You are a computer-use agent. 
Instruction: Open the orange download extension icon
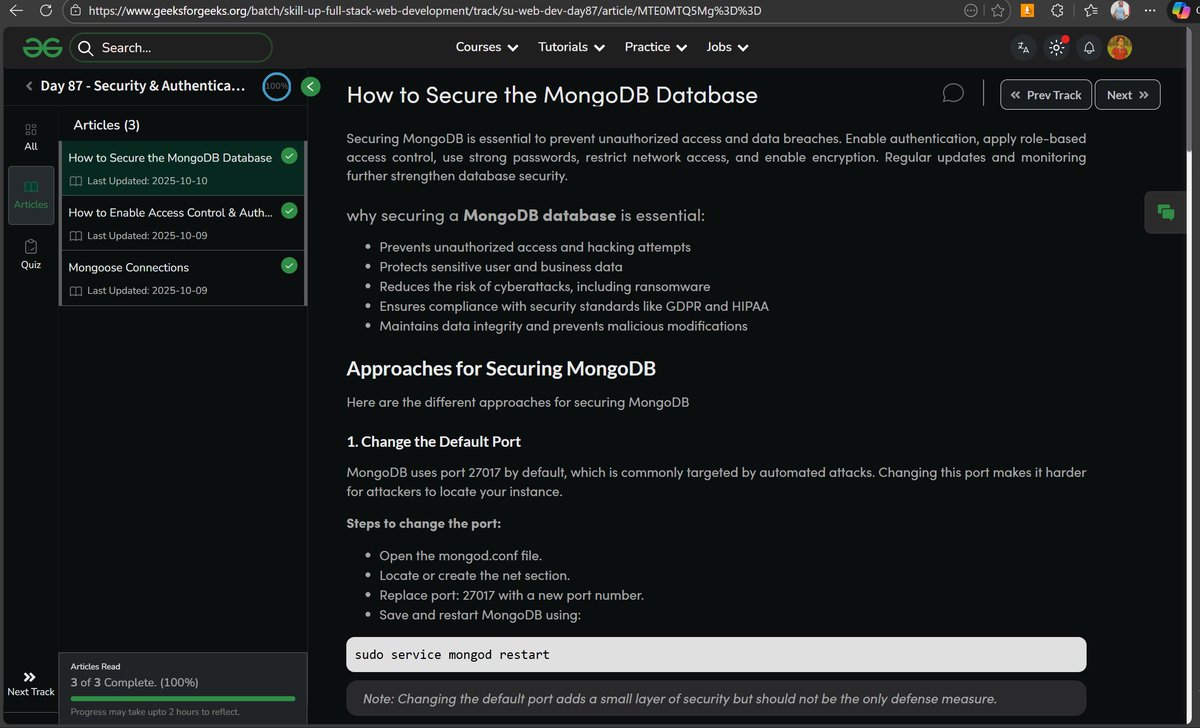coord(1028,11)
